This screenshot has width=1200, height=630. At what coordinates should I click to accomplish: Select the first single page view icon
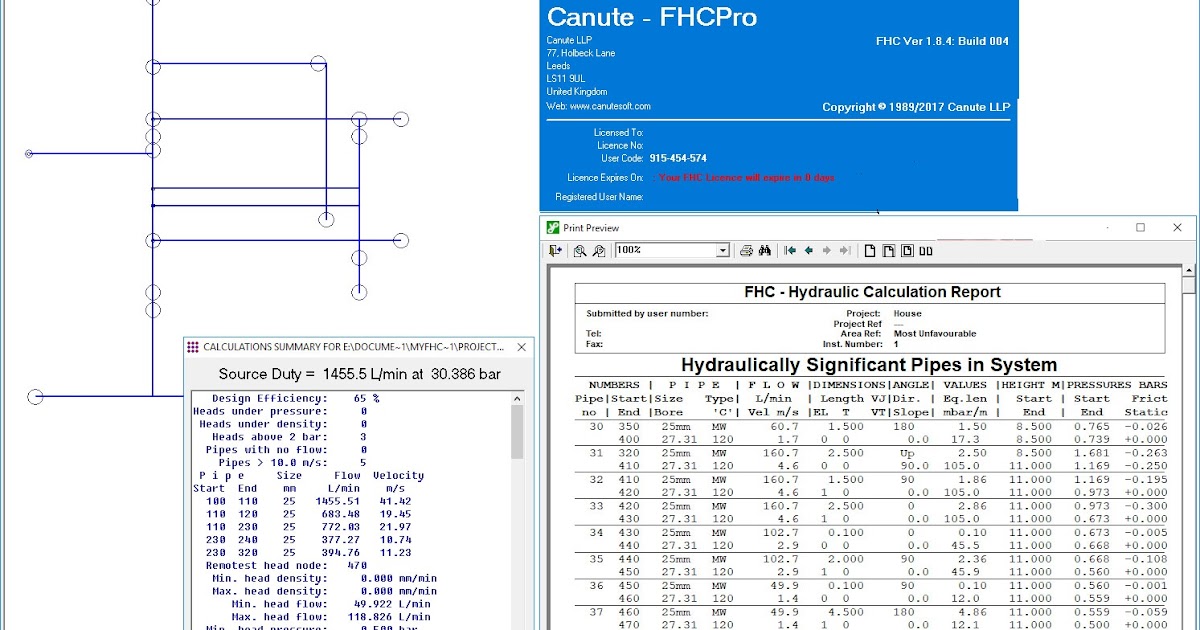pos(870,251)
